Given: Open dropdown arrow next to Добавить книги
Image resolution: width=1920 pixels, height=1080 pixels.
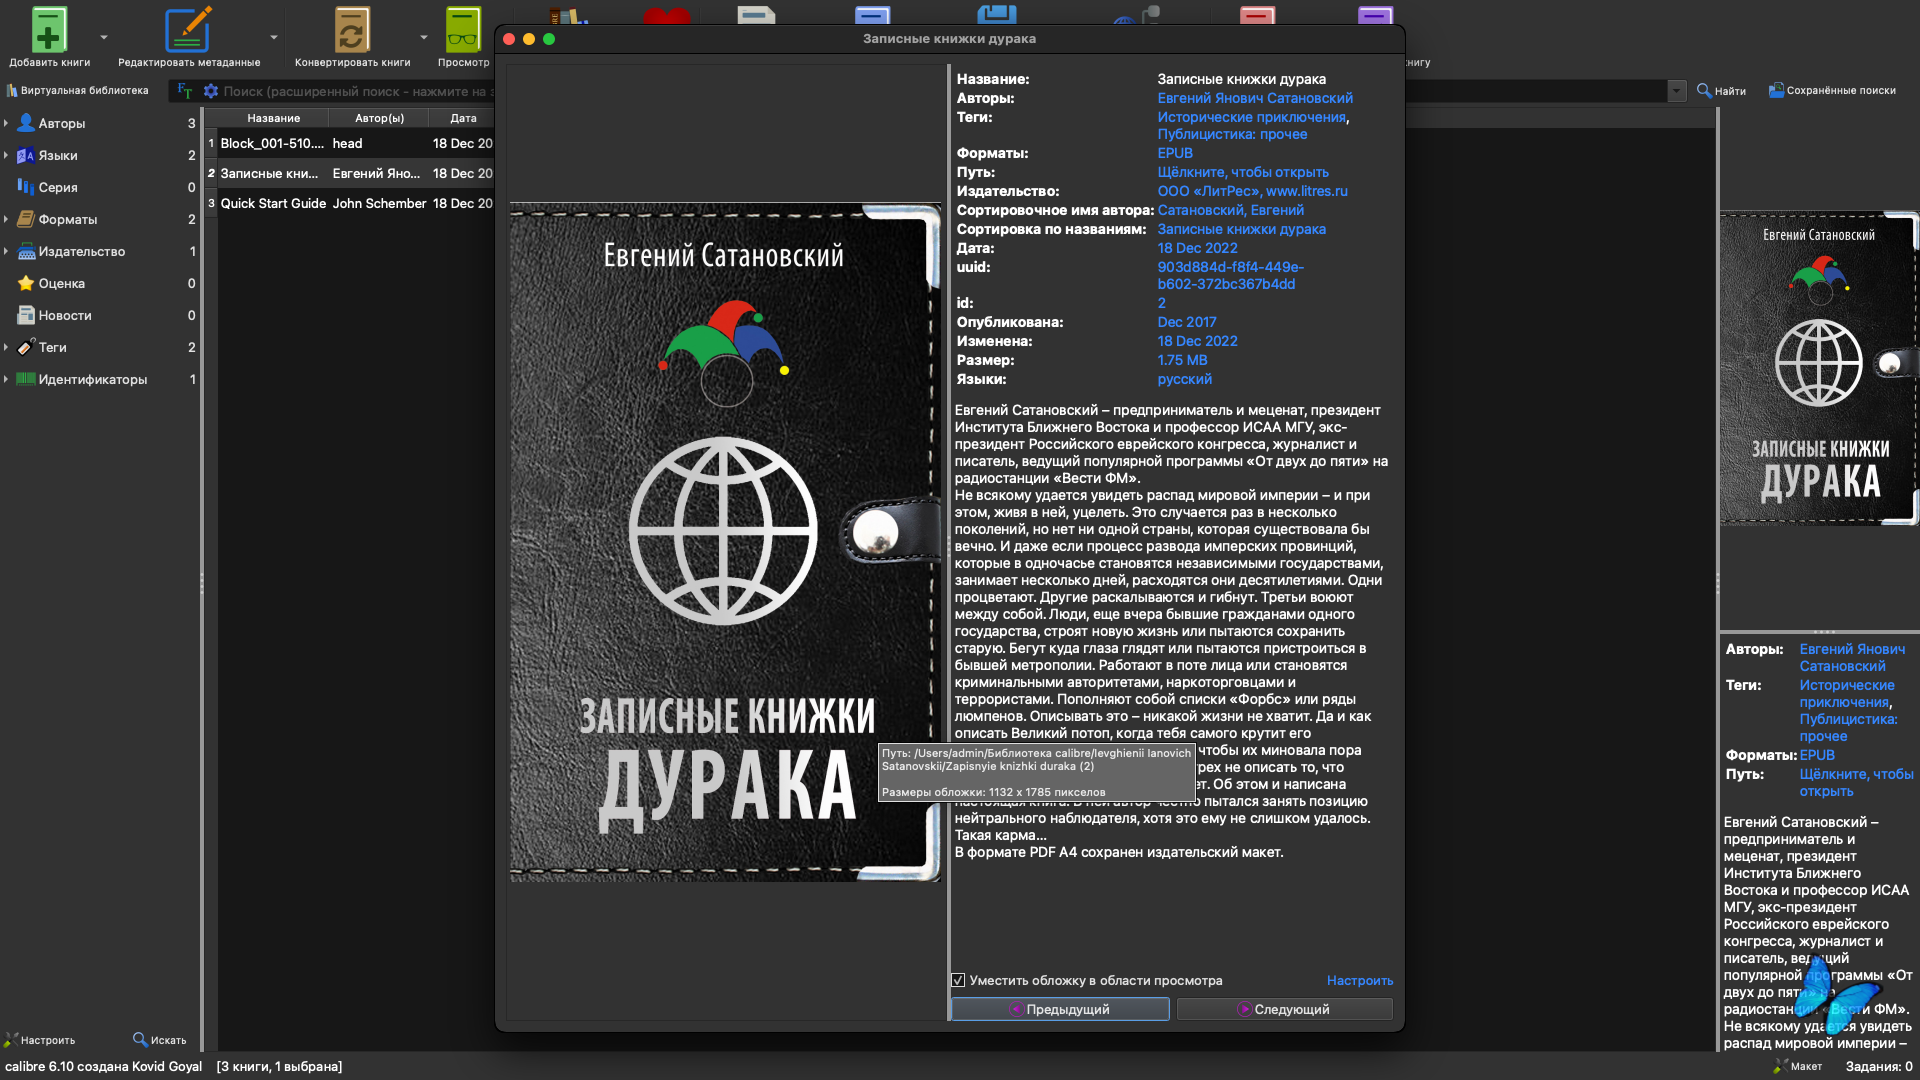Looking at the screenshot, I should click(104, 37).
